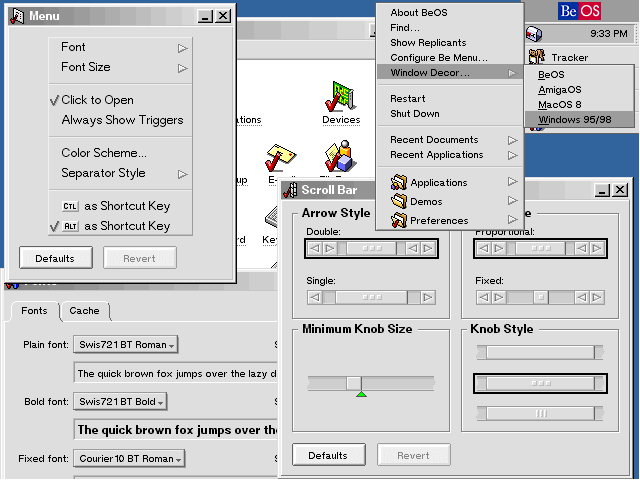Switch to the Cache tab
Viewport: 640px width, 480px height.
[84, 311]
